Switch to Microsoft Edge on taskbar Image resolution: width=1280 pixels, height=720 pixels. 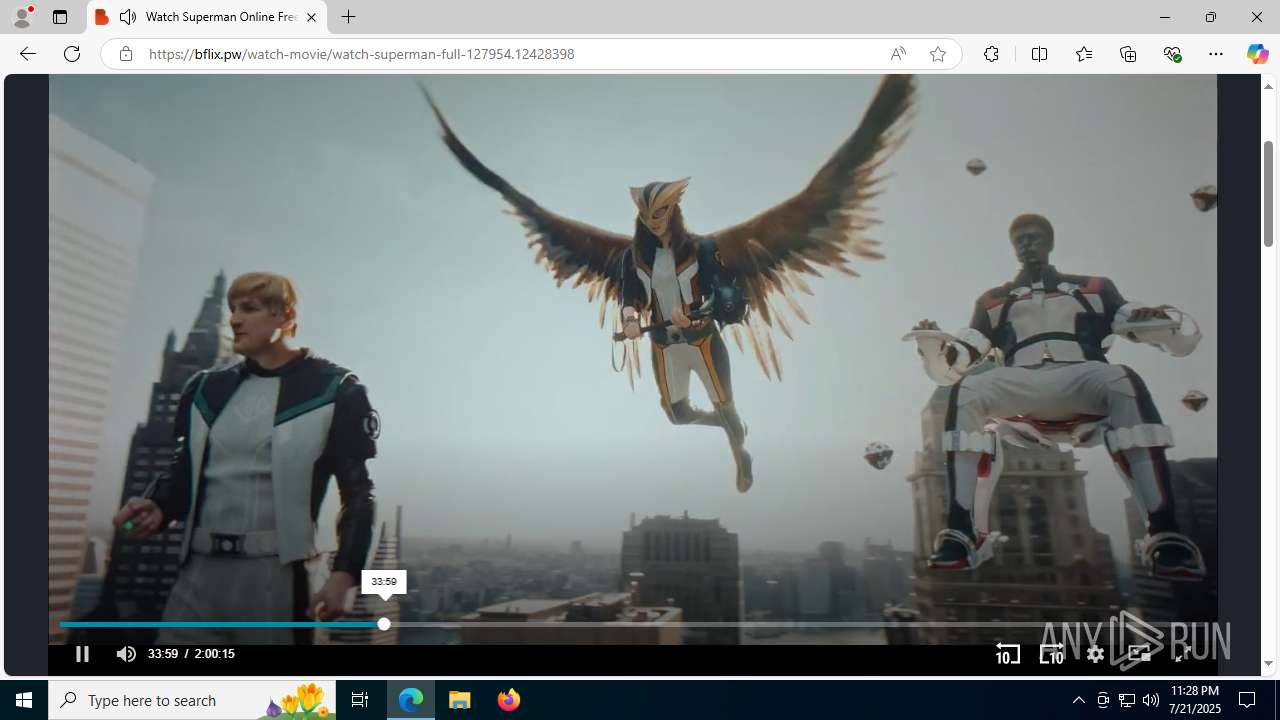412,700
